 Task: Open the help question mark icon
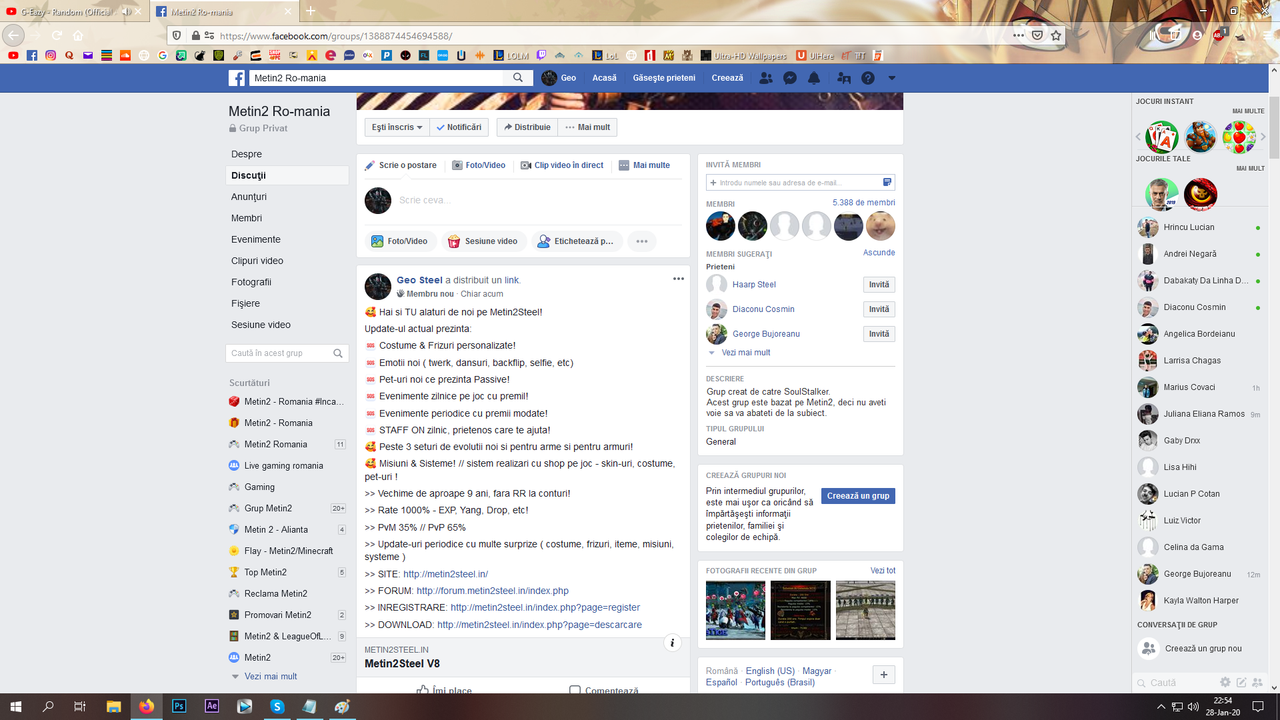868,78
